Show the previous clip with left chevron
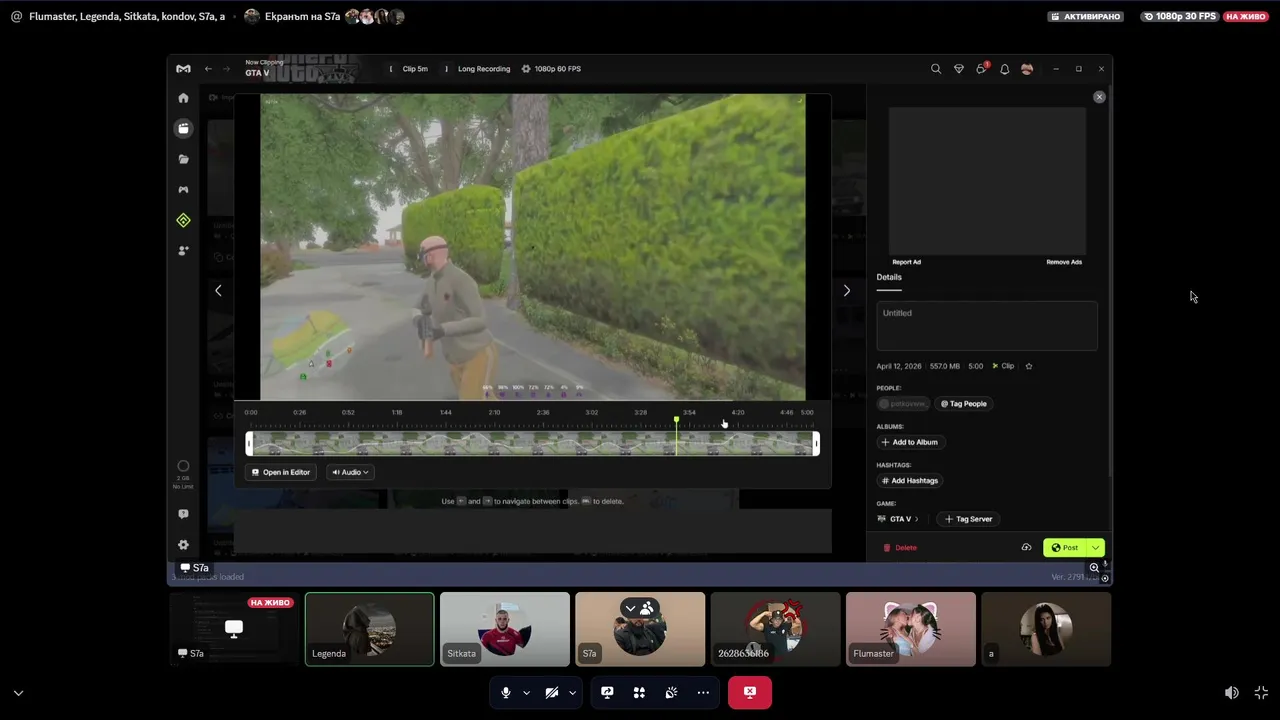Viewport: 1280px width, 720px height. [x=218, y=290]
